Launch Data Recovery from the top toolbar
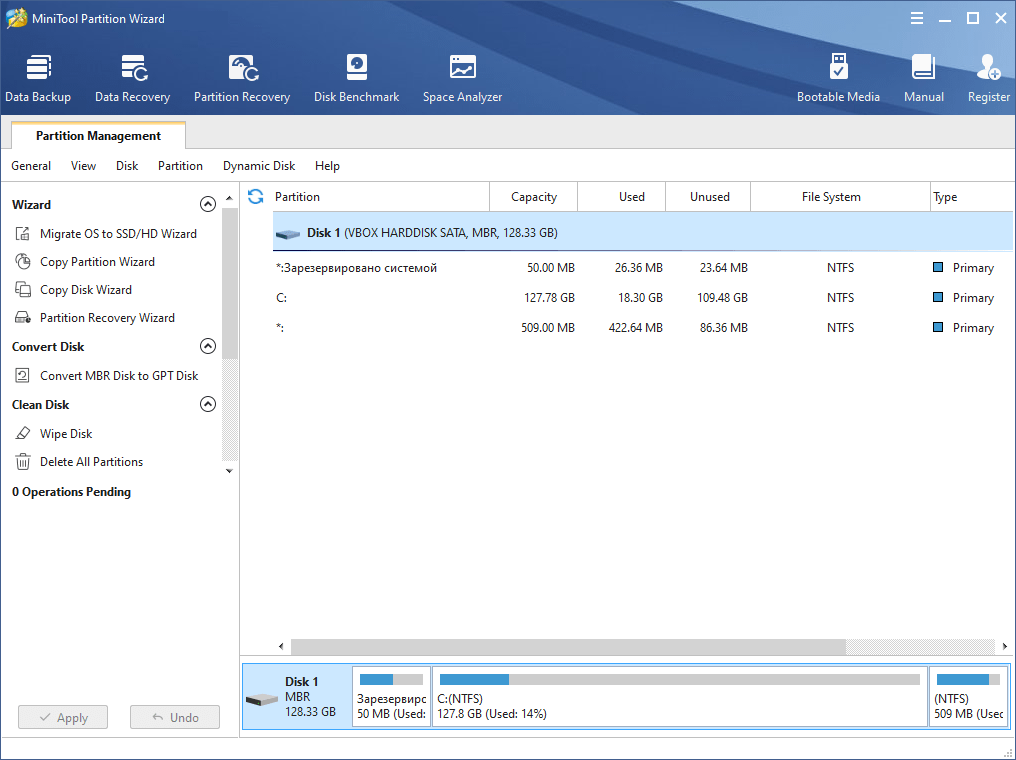1016x760 pixels. 132,78
